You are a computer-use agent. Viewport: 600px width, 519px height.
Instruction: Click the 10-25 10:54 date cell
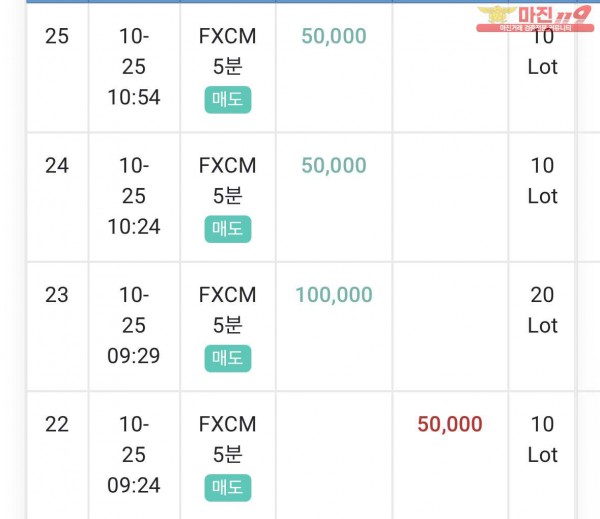tap(134, 67)
